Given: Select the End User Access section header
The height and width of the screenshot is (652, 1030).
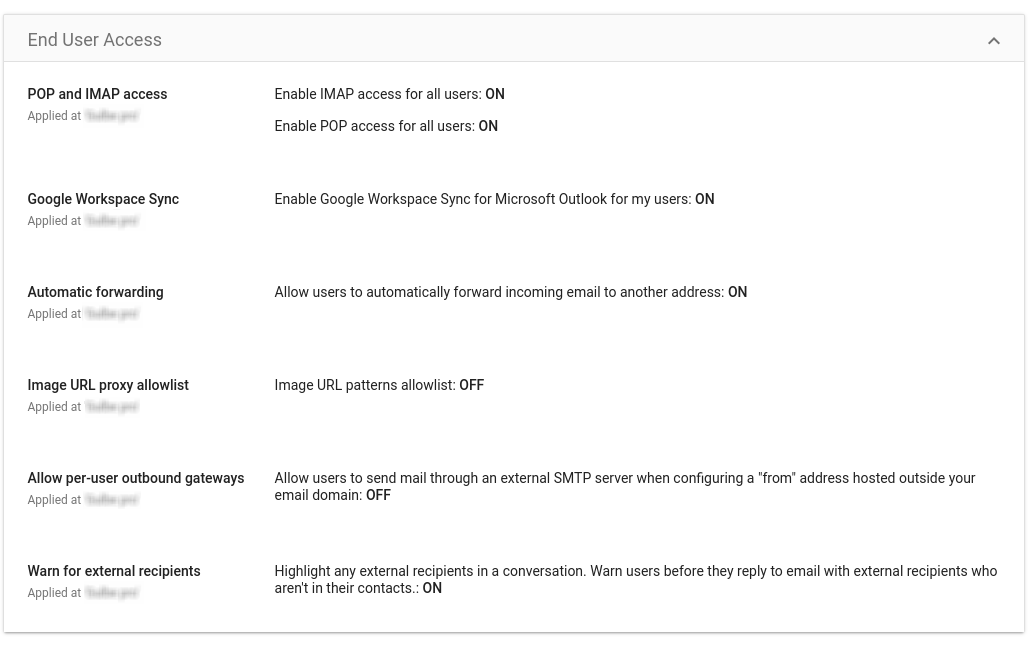Looking at the screenshot, I should pos(94,40).
